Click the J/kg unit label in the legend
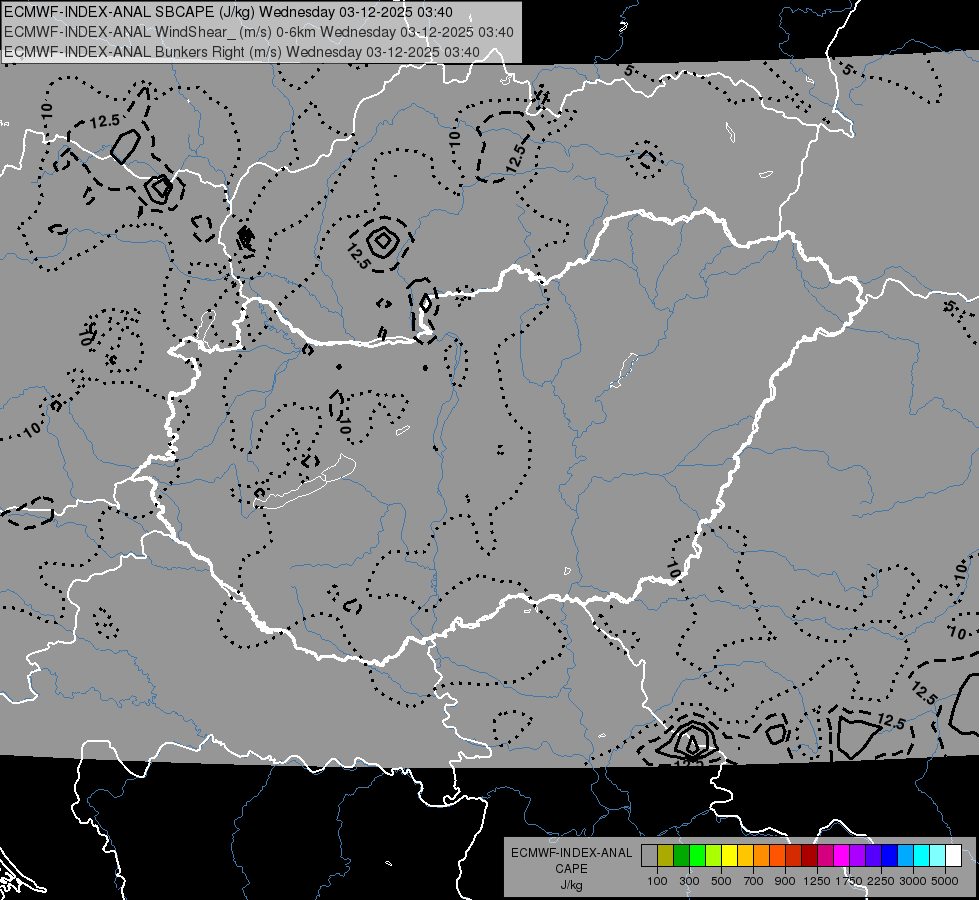 click(571, 885)
